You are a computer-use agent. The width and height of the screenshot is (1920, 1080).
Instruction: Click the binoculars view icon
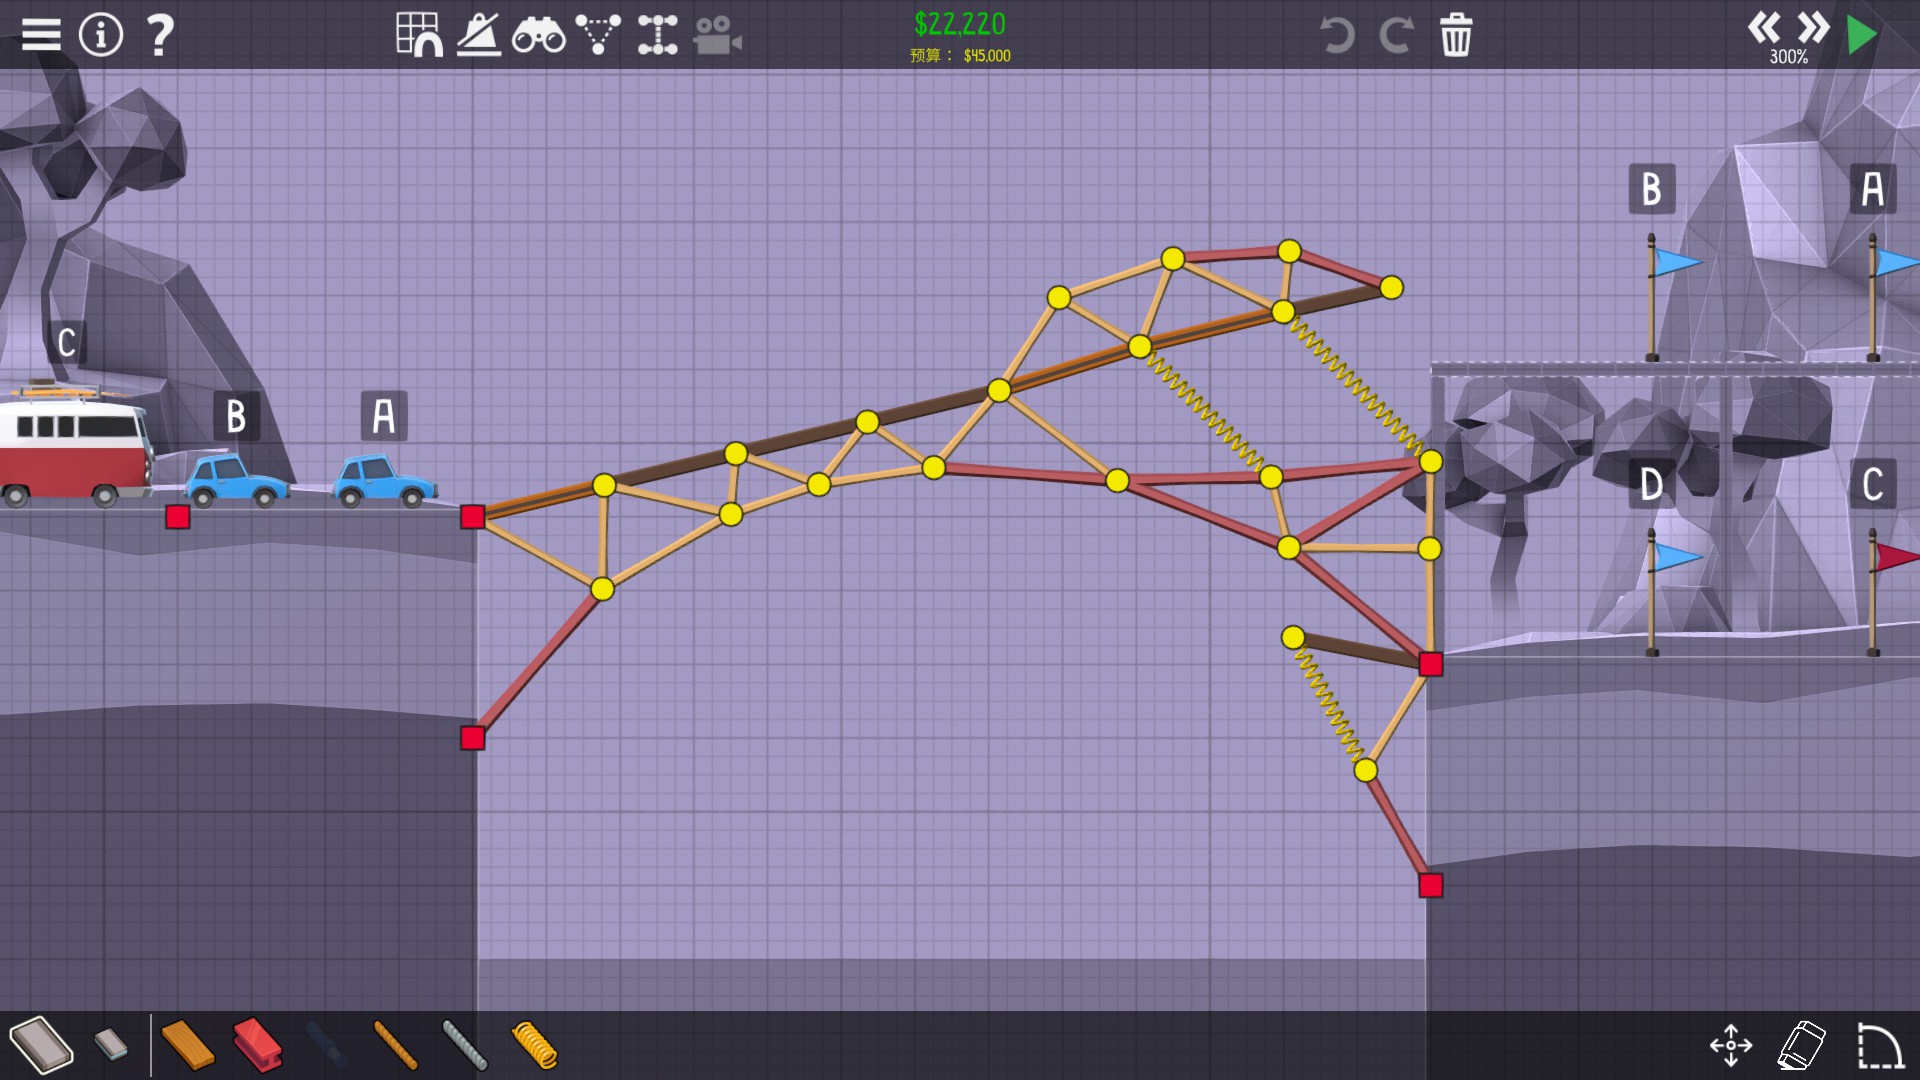click(538, 35)
